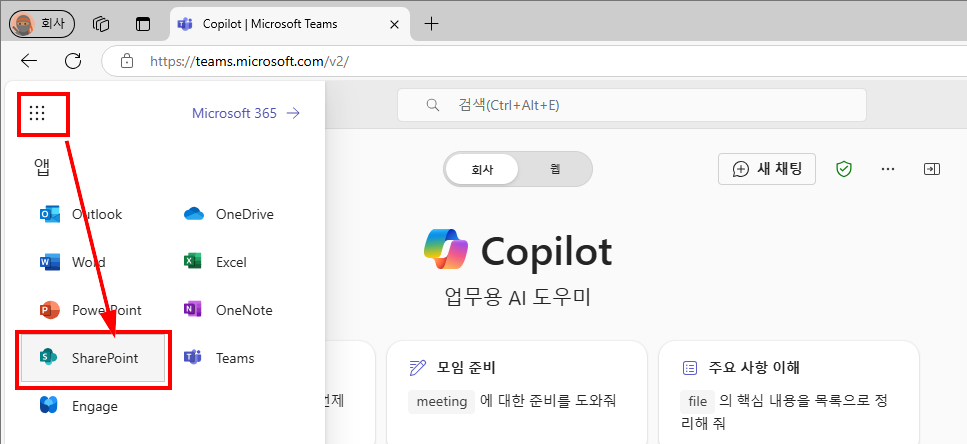Select the 모임 준비 prompt card
Viewport: 967px width, 444px height.
pos(517,392)
